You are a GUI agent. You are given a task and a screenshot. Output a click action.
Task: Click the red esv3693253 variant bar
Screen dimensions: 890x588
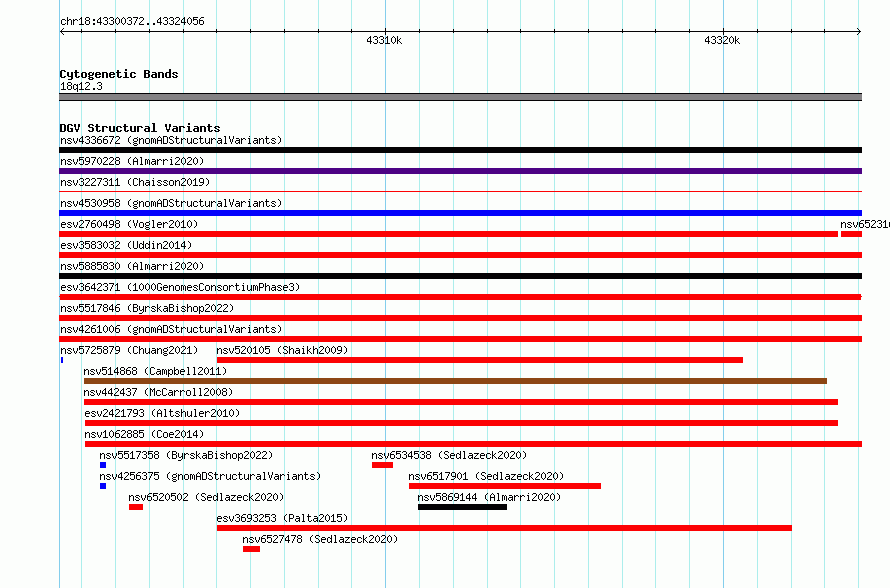tap(504, 528)
